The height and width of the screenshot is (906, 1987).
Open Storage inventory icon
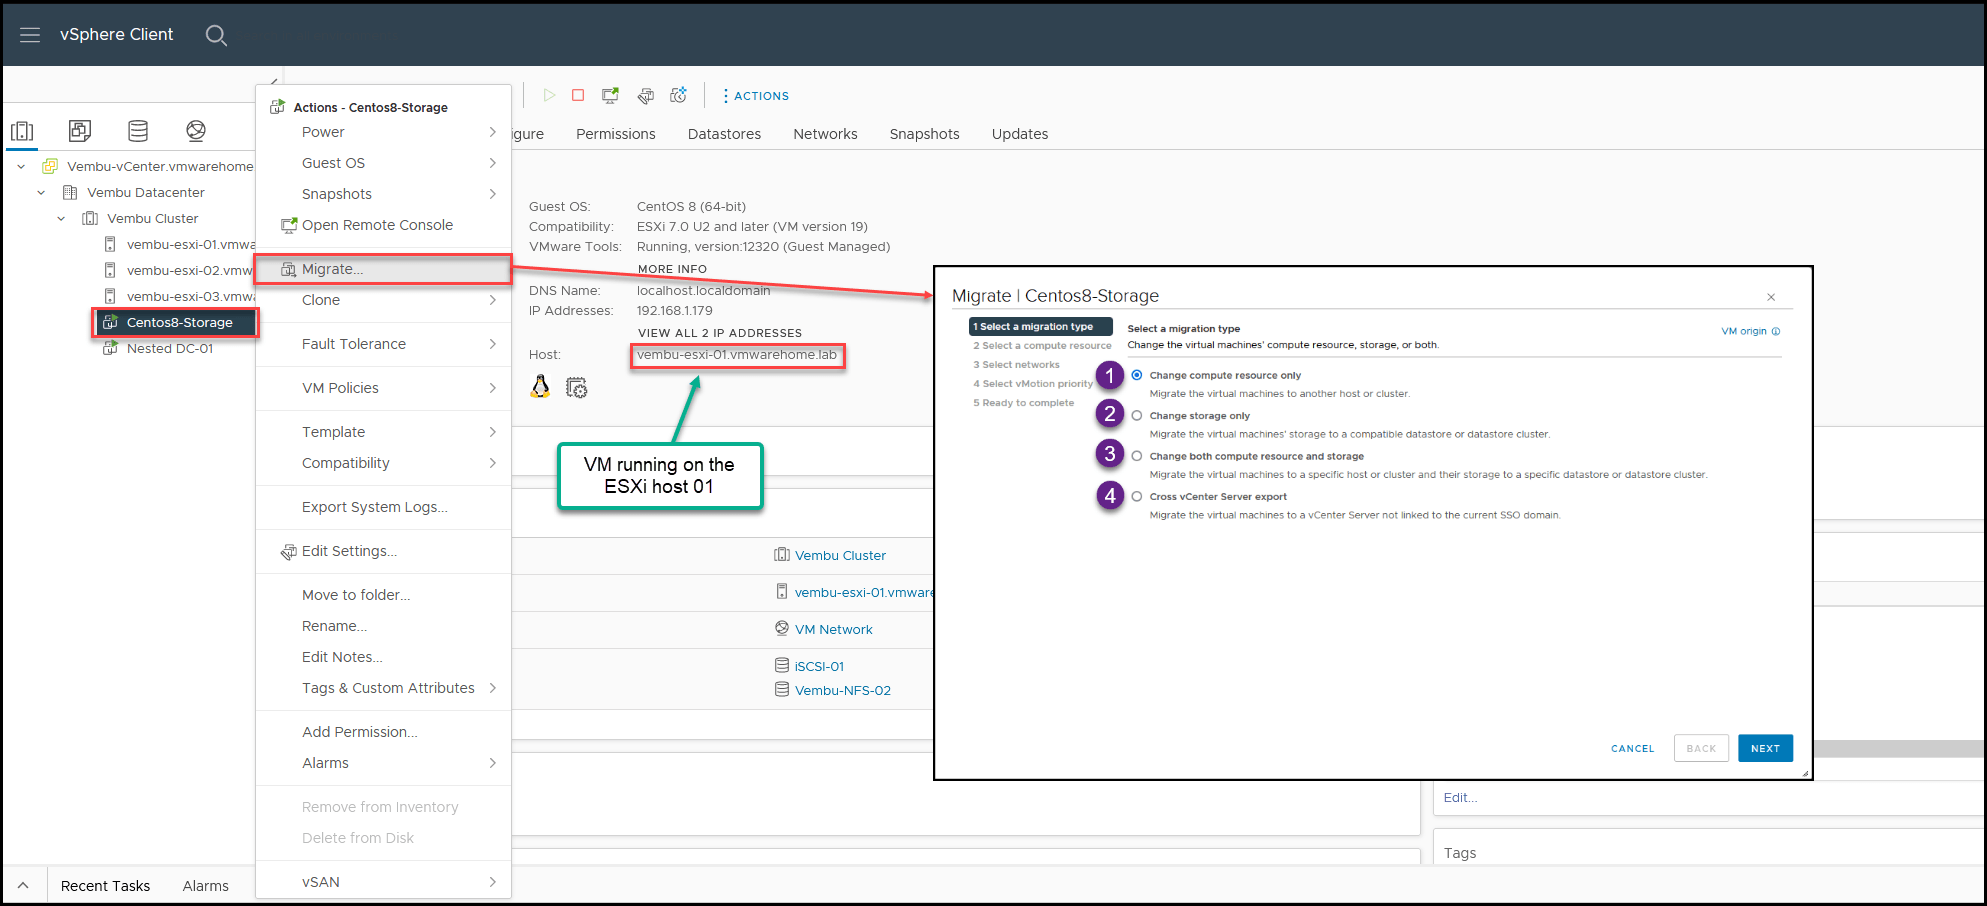tap(138, 131)
